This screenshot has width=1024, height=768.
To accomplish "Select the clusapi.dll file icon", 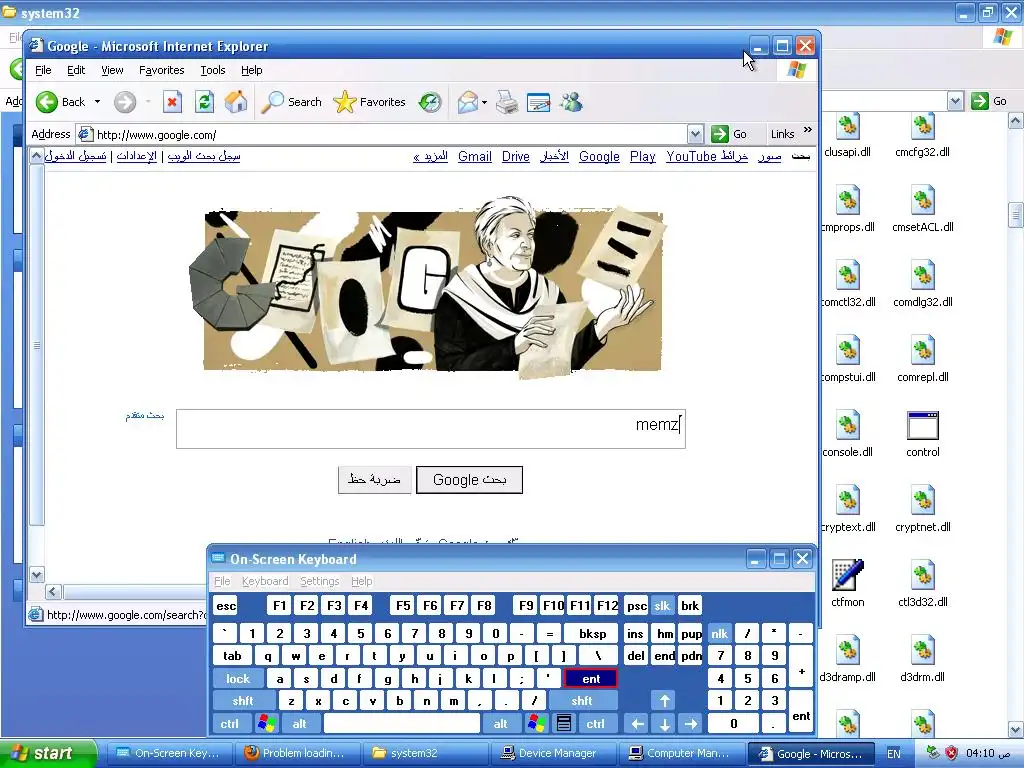I will pyautogui.click(x=848, y=126).
